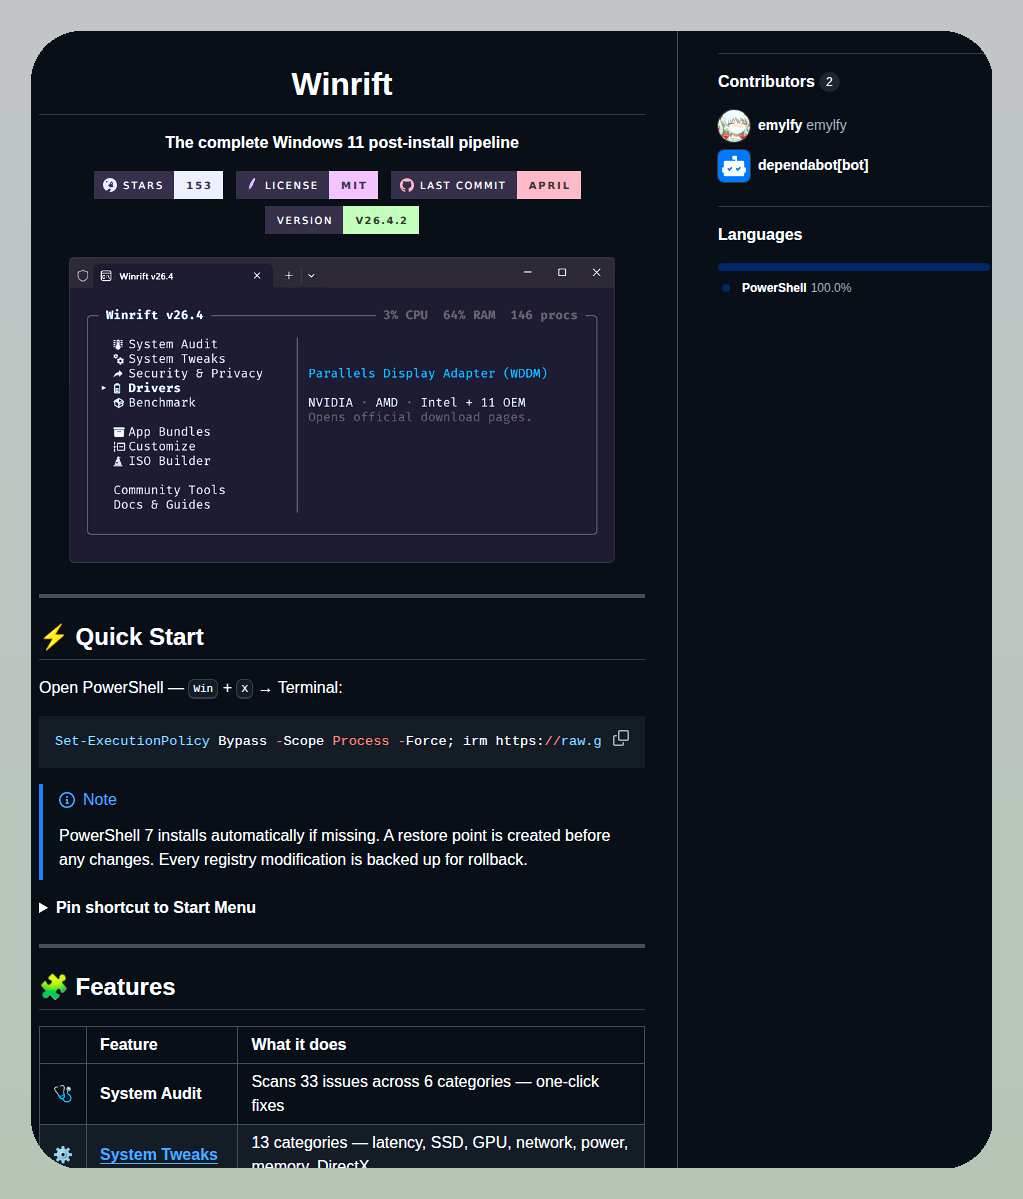Select ISO Builder in the Winrift menu
This screenshot has height=1199, width=1023.
point(161,460)
